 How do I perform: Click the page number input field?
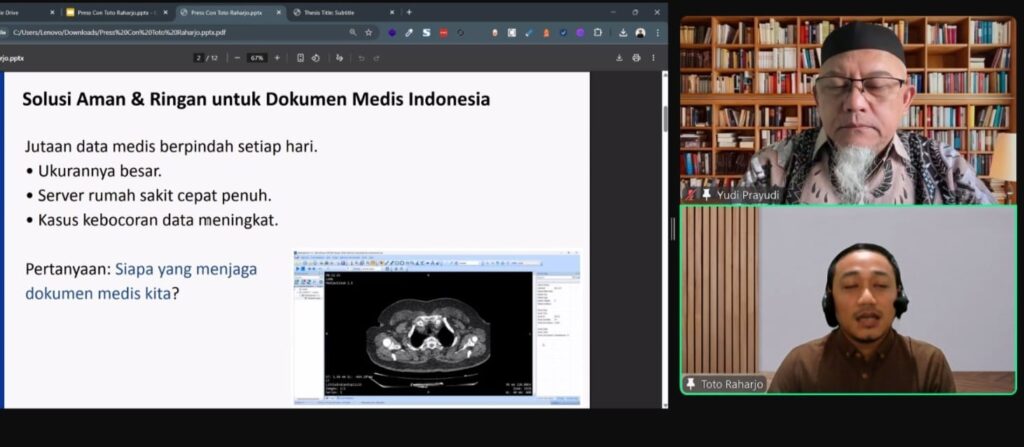[199, 58]
